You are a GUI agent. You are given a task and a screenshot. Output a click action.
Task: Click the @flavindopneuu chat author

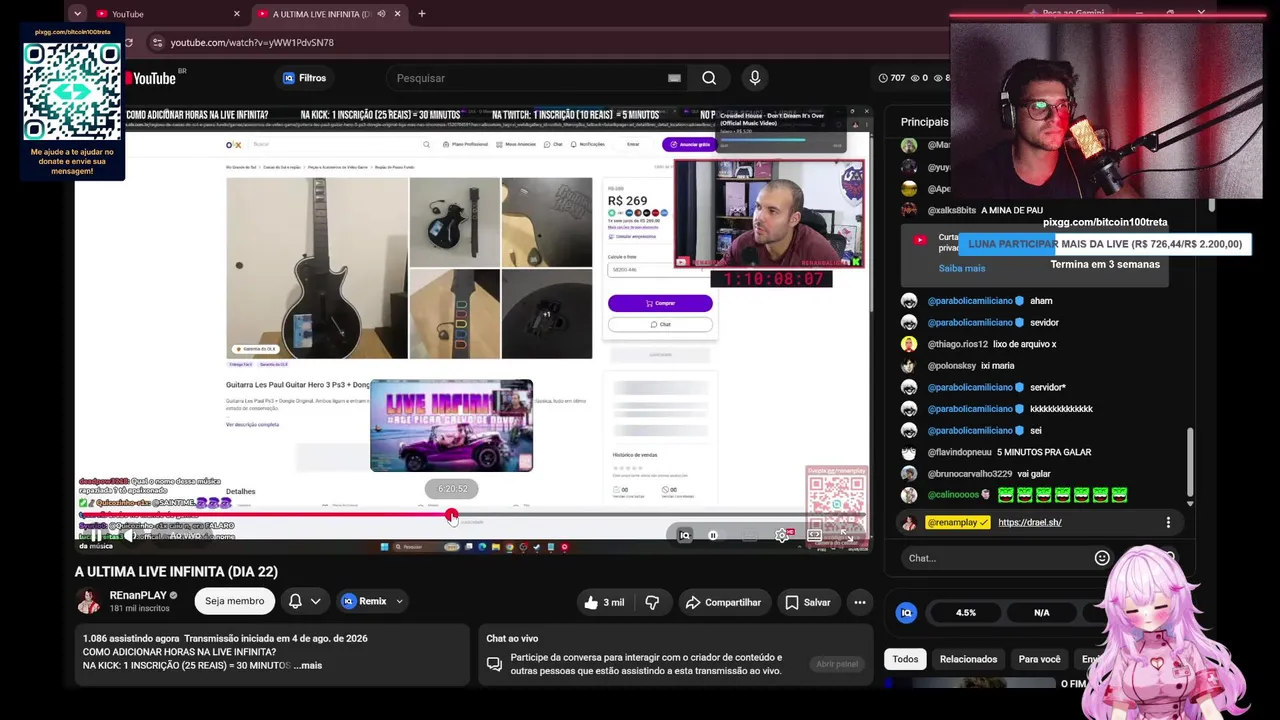tap(959, 452)
